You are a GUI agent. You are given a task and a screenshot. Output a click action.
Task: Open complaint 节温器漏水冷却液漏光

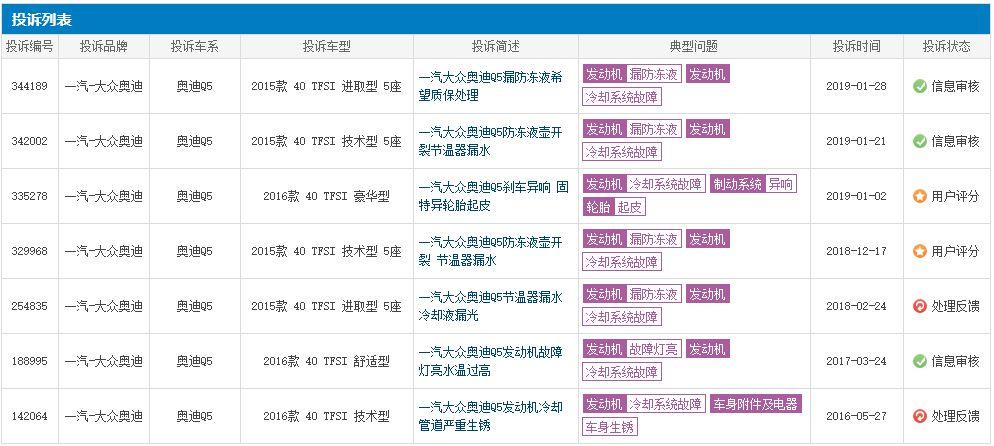(x=490, y=306)
